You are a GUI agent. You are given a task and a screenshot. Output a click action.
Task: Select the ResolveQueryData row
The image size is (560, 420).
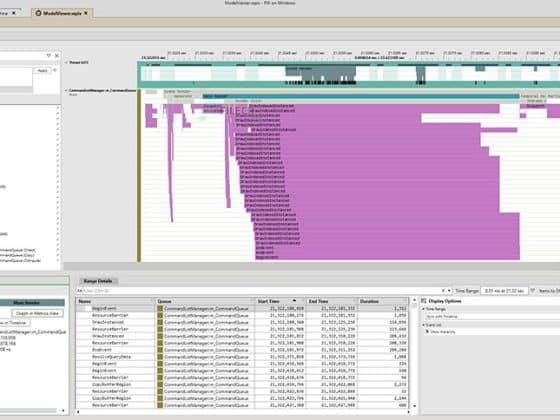242,357
